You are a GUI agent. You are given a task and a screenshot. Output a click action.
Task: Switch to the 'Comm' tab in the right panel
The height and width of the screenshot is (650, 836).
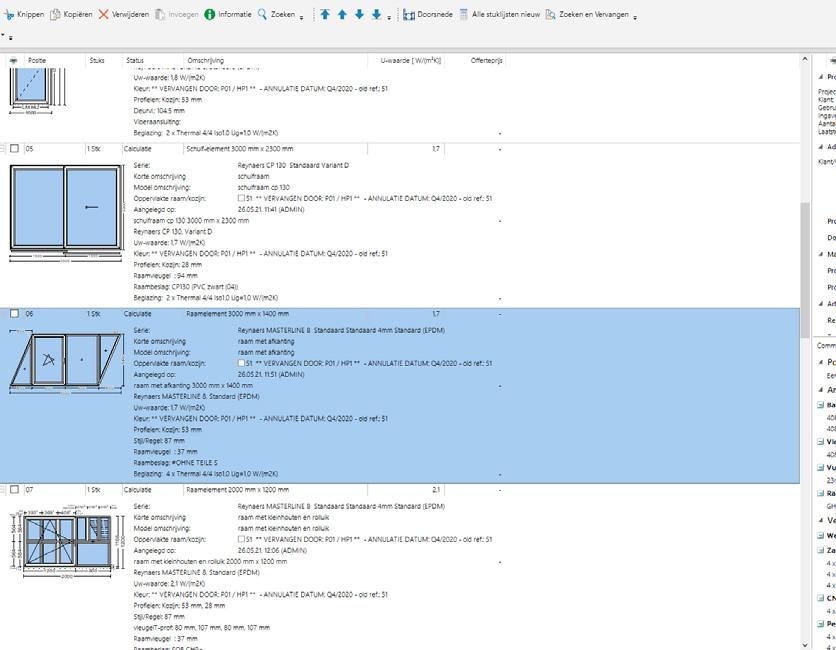pyautogui.click(x=826, y=346)
